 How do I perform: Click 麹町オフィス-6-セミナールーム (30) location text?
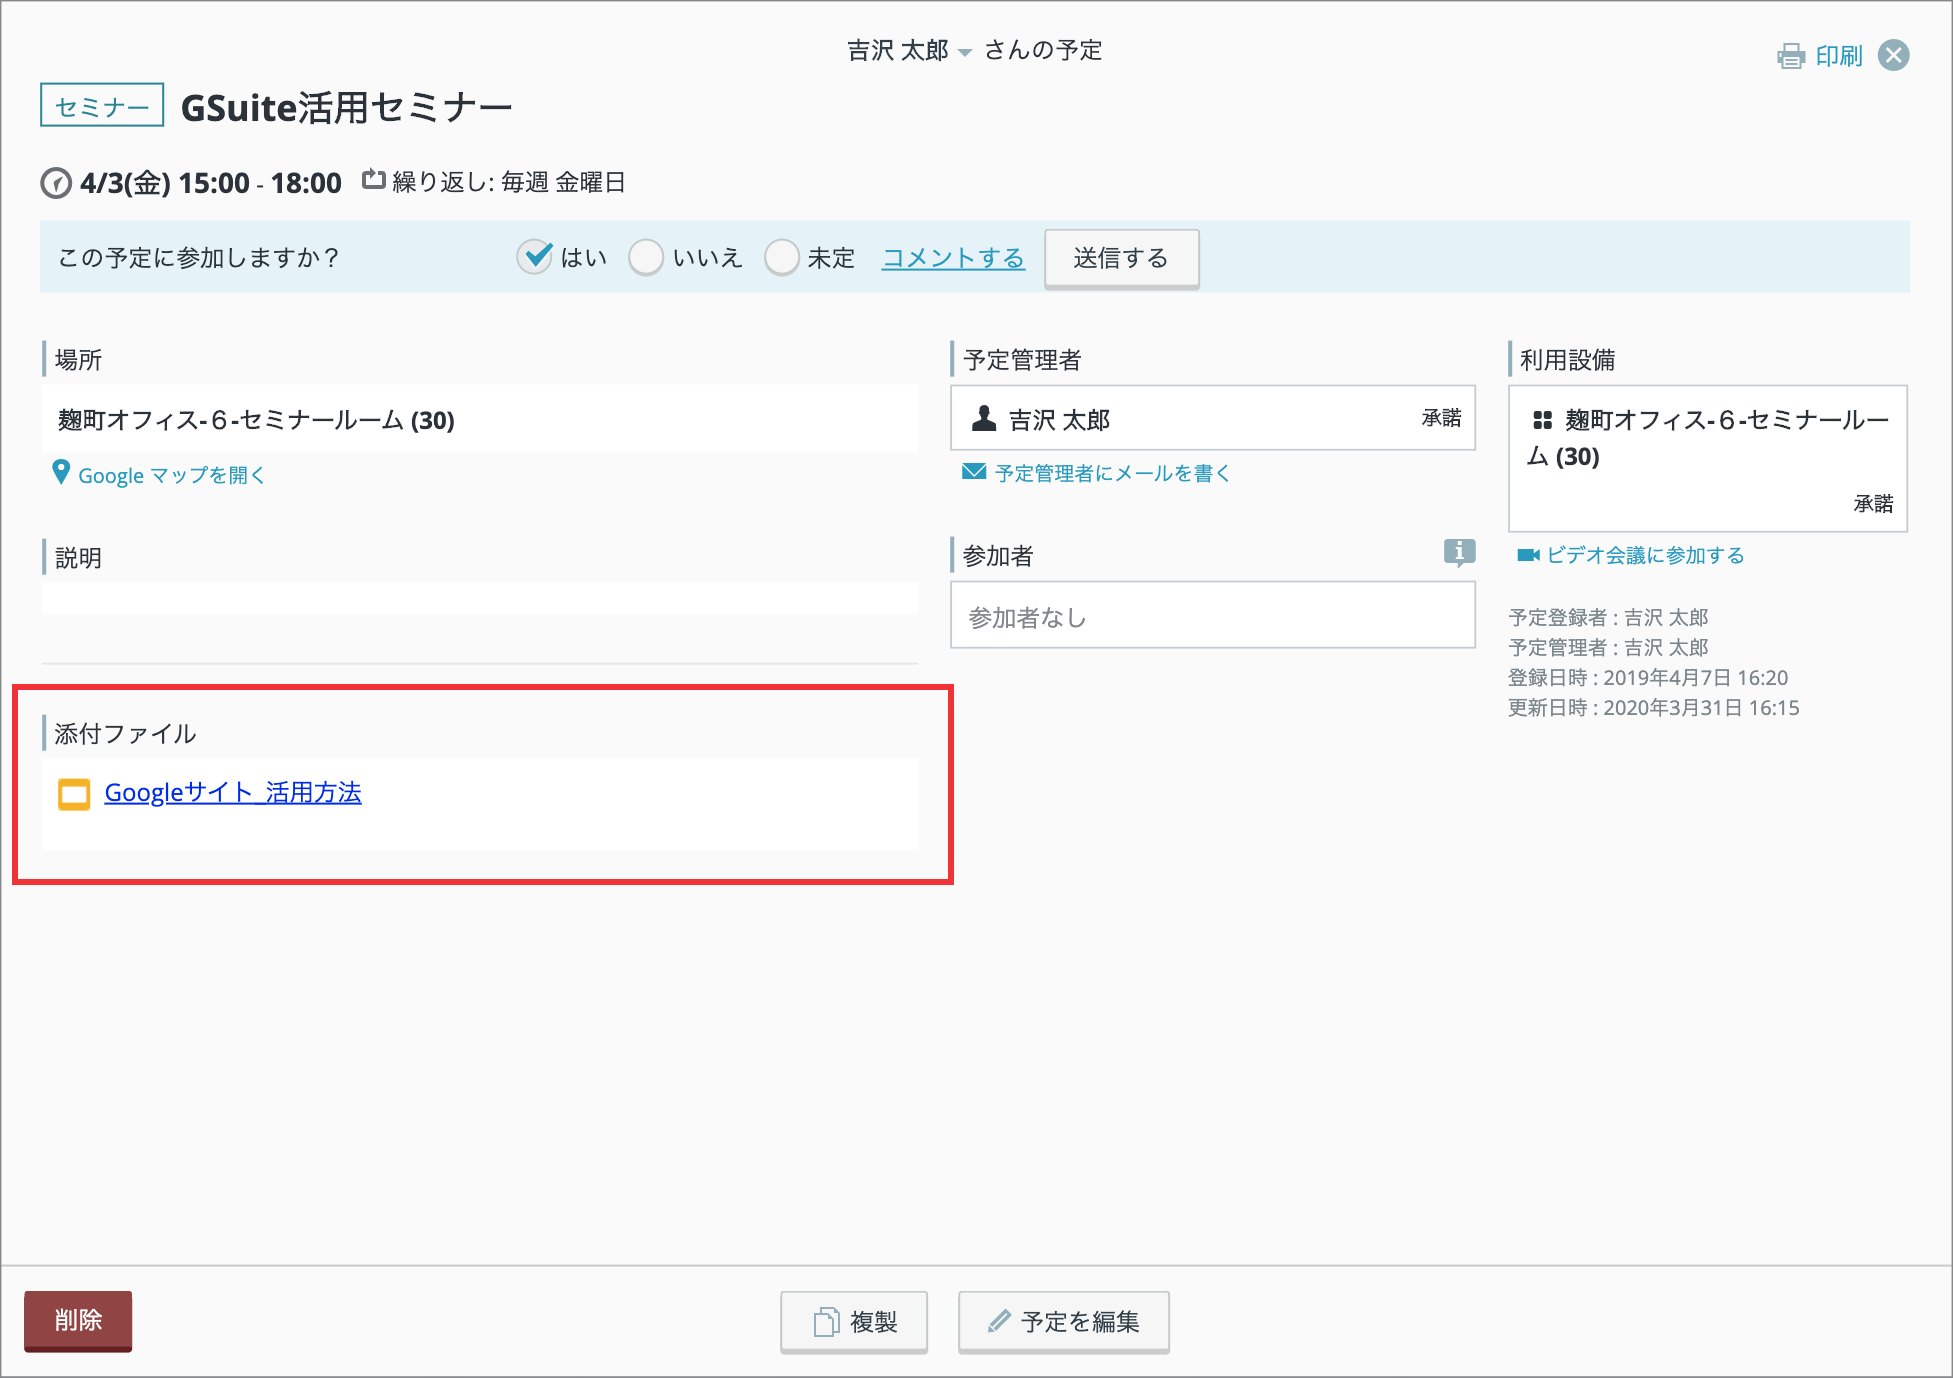256,420
